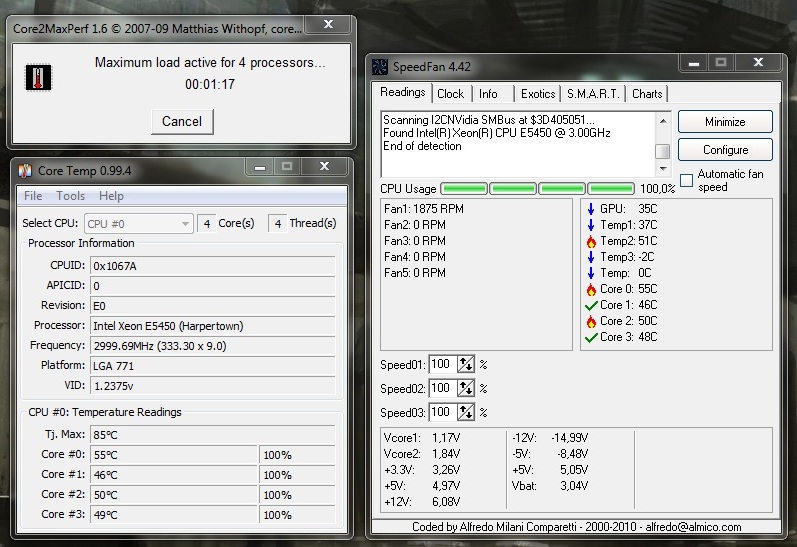797x547 pixels.
Task: Click the SpeedFan title bar fan icon
Action: tap(380, 67)
